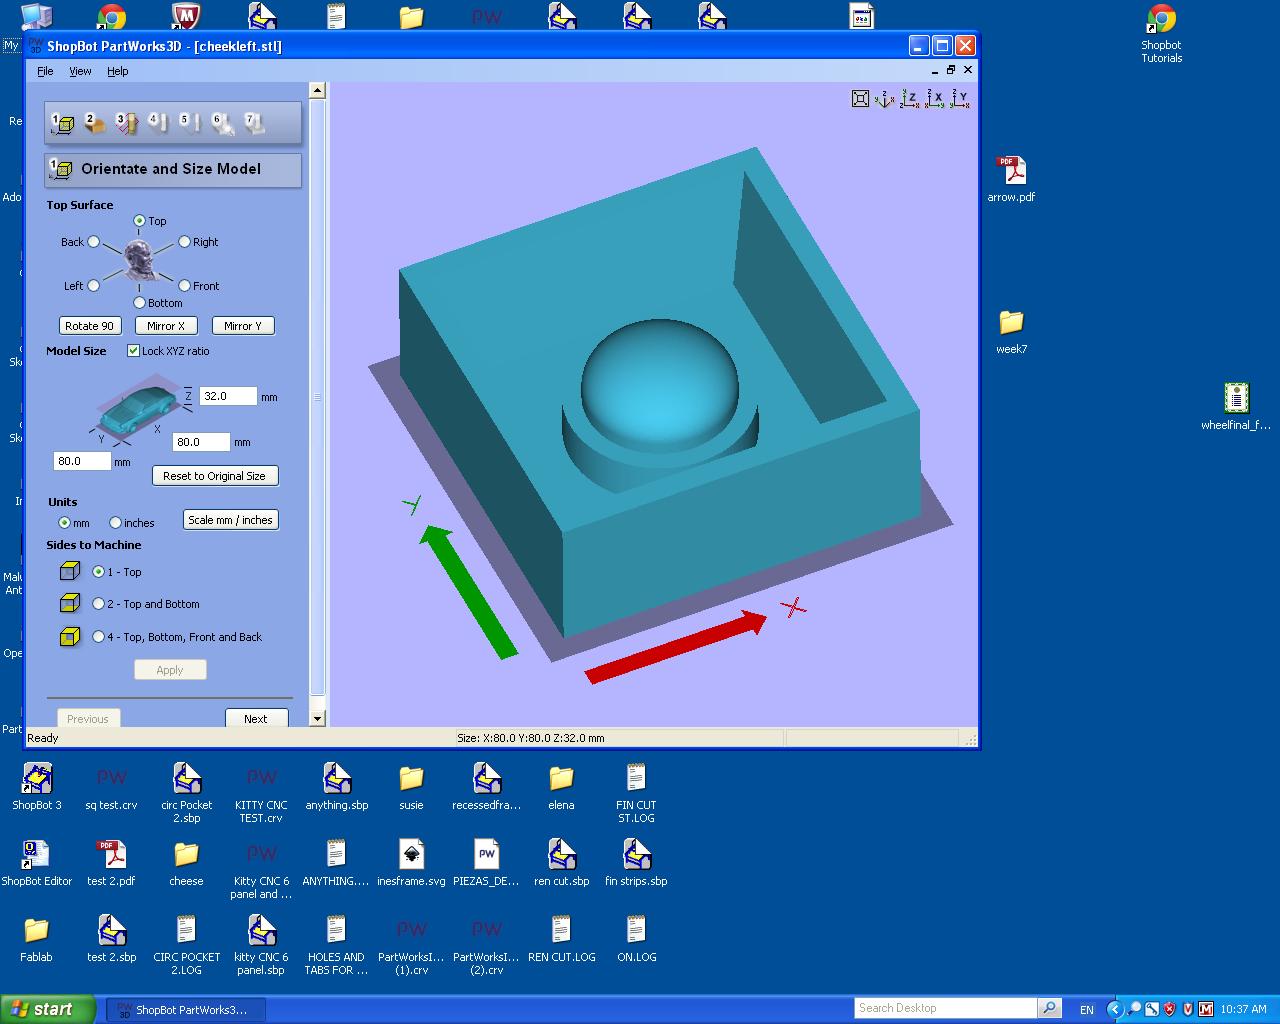Viewport: 1280px width, 1024px height.
Task: Select step 2 material block icon
Action: (x=95, y=123)
